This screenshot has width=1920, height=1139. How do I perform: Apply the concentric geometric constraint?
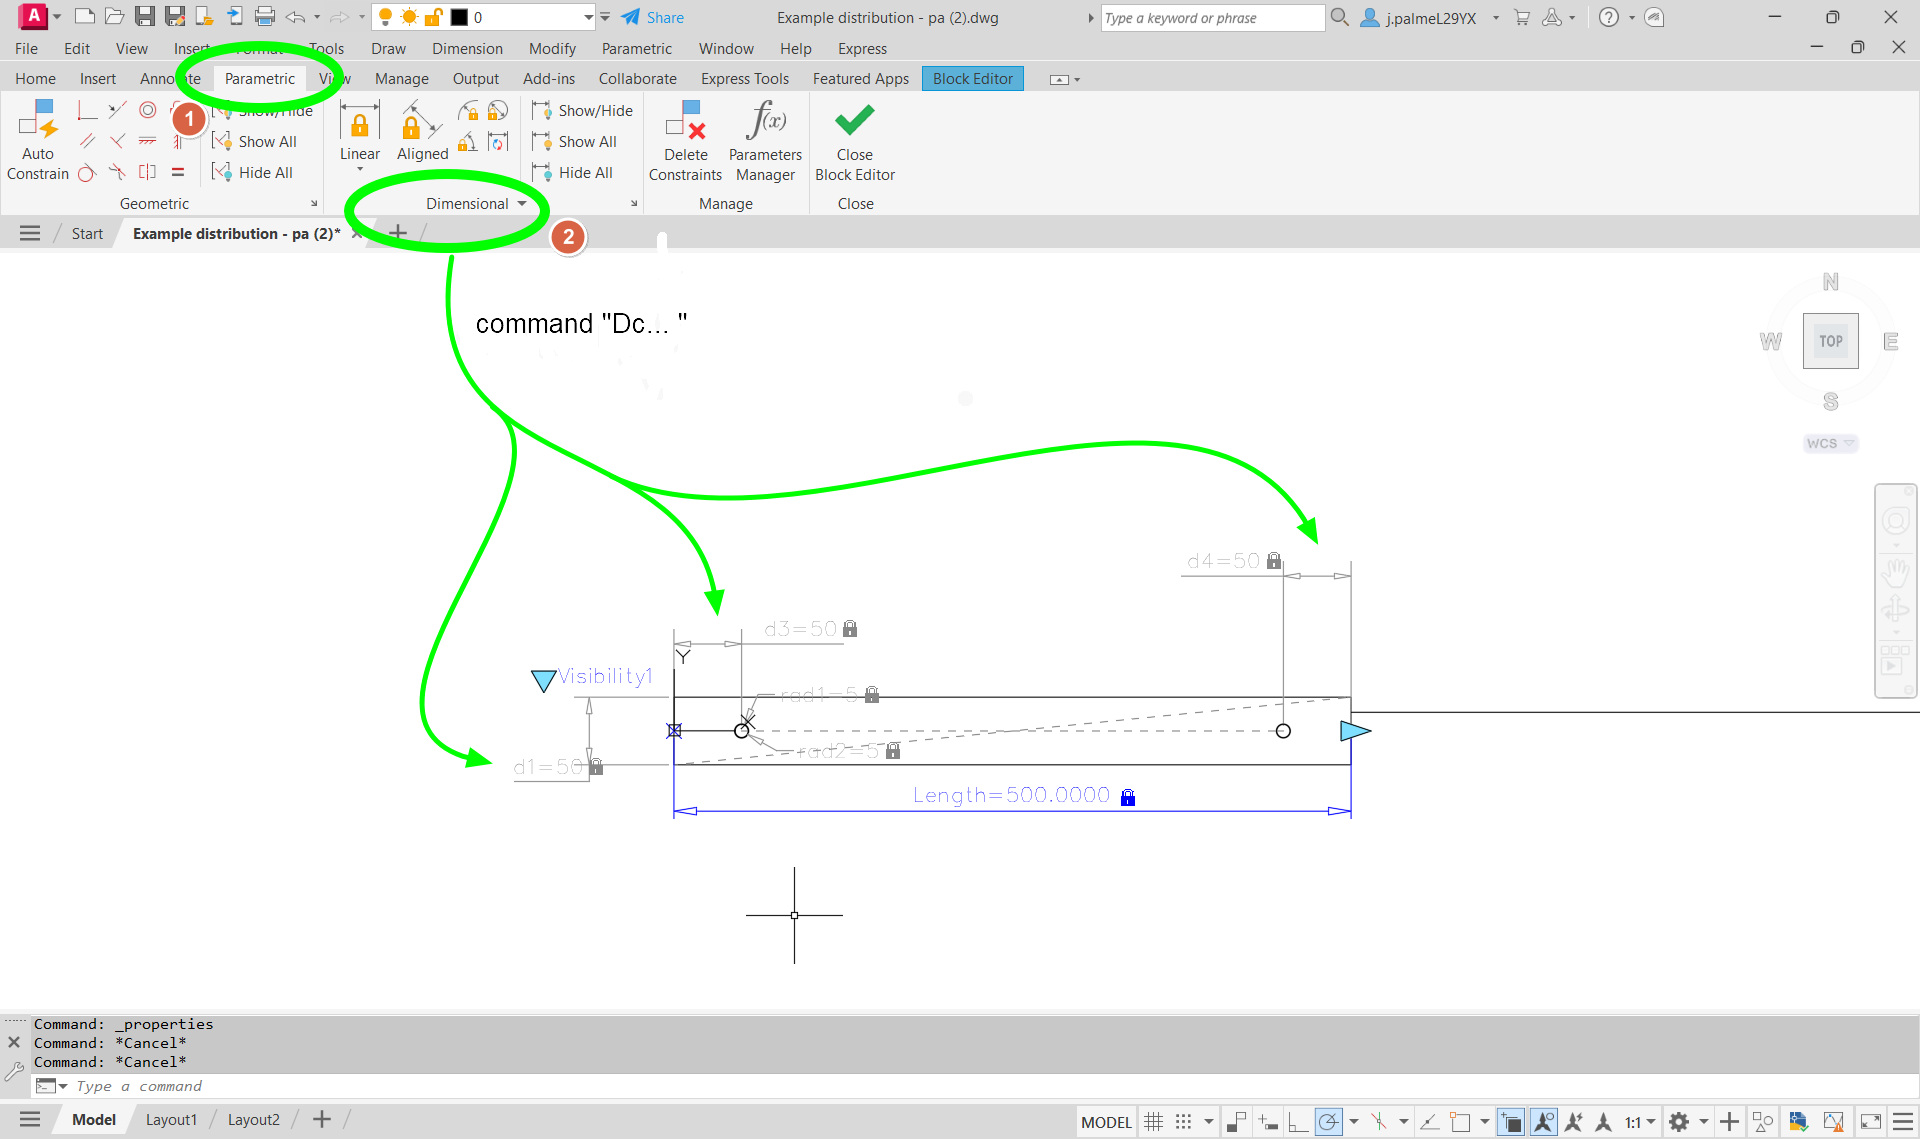148,110
